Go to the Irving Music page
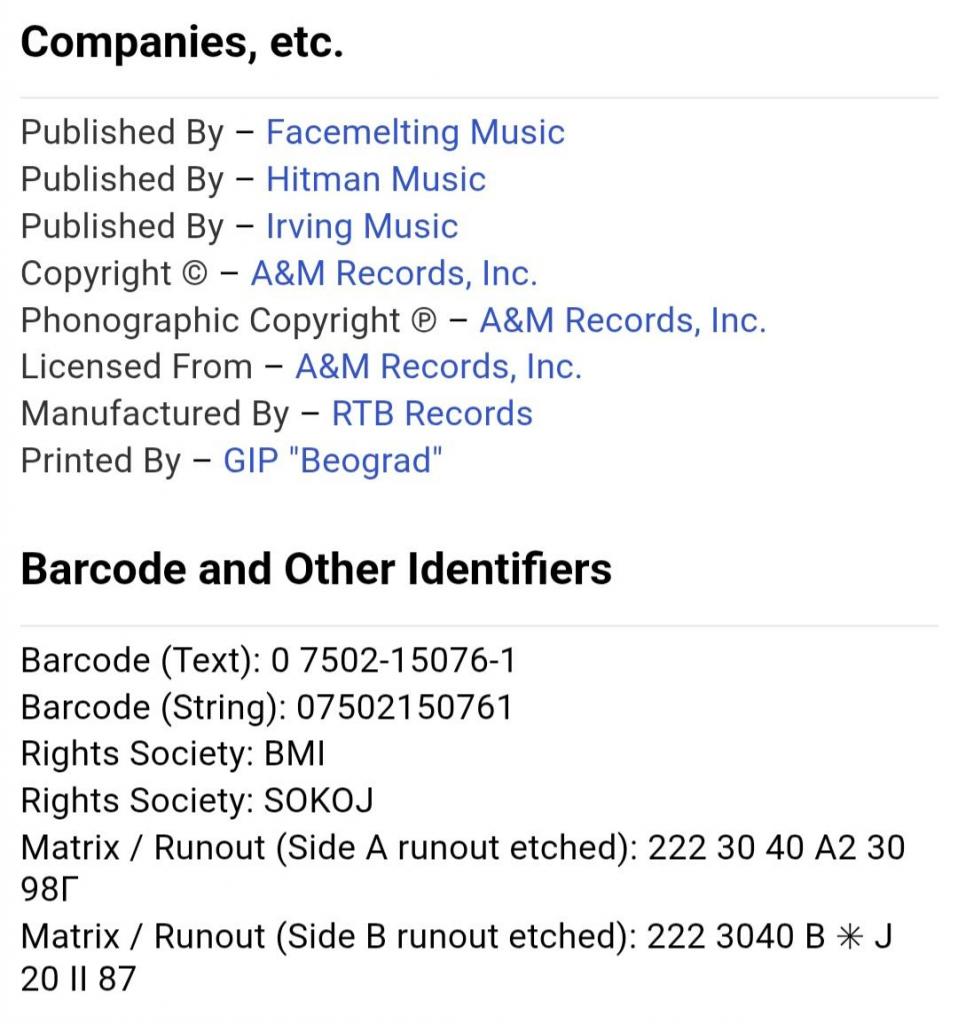Viewport: 958px width, 1024px height. (x=361, y=226)
